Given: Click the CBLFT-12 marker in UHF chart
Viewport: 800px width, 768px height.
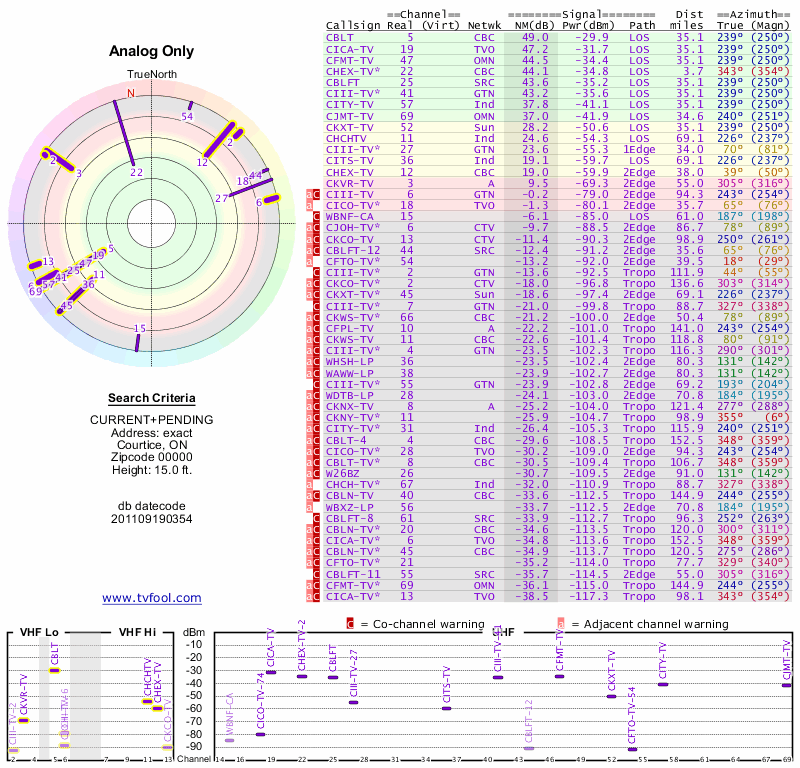Looking at the screenshot, I should [x=529, y=749].
